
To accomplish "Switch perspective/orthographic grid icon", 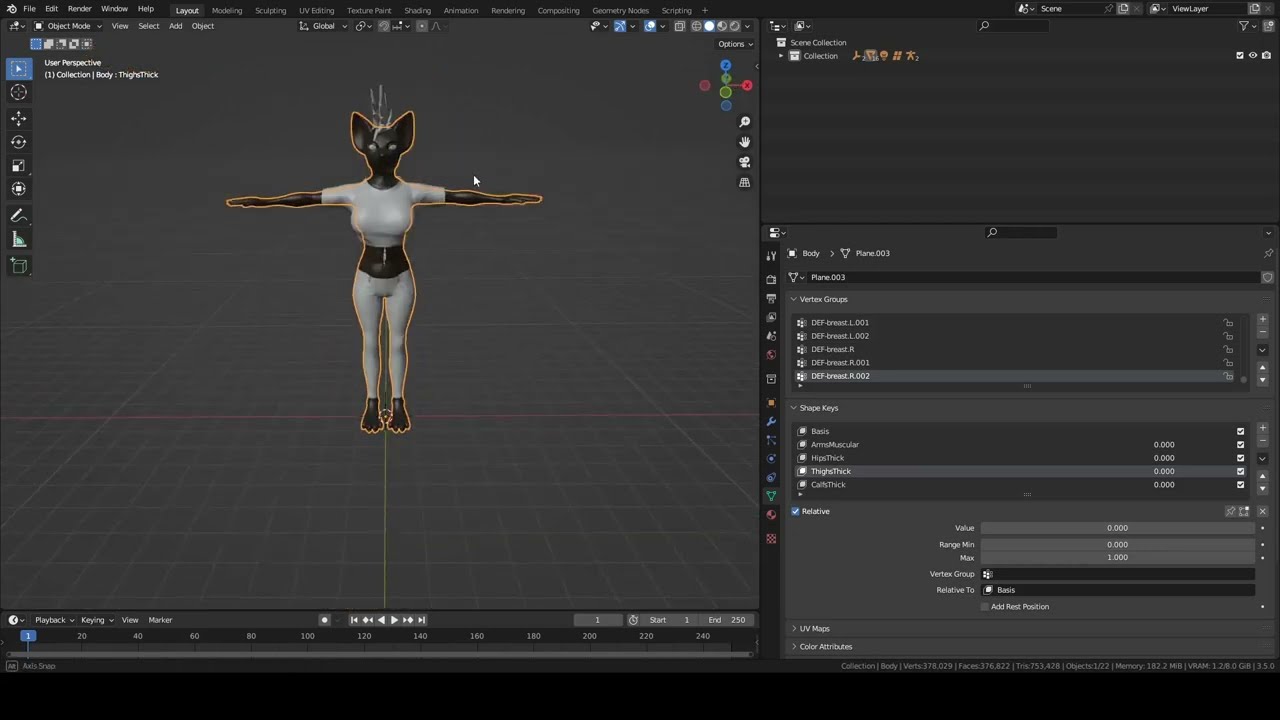I will click(744, 183).
